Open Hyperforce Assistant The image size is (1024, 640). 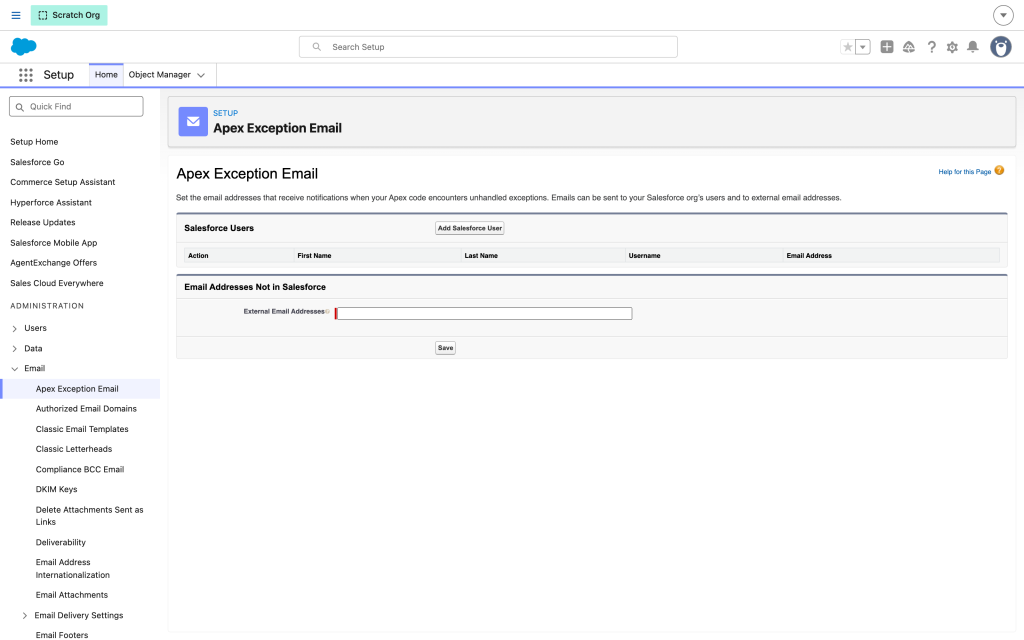coord(51,202)
